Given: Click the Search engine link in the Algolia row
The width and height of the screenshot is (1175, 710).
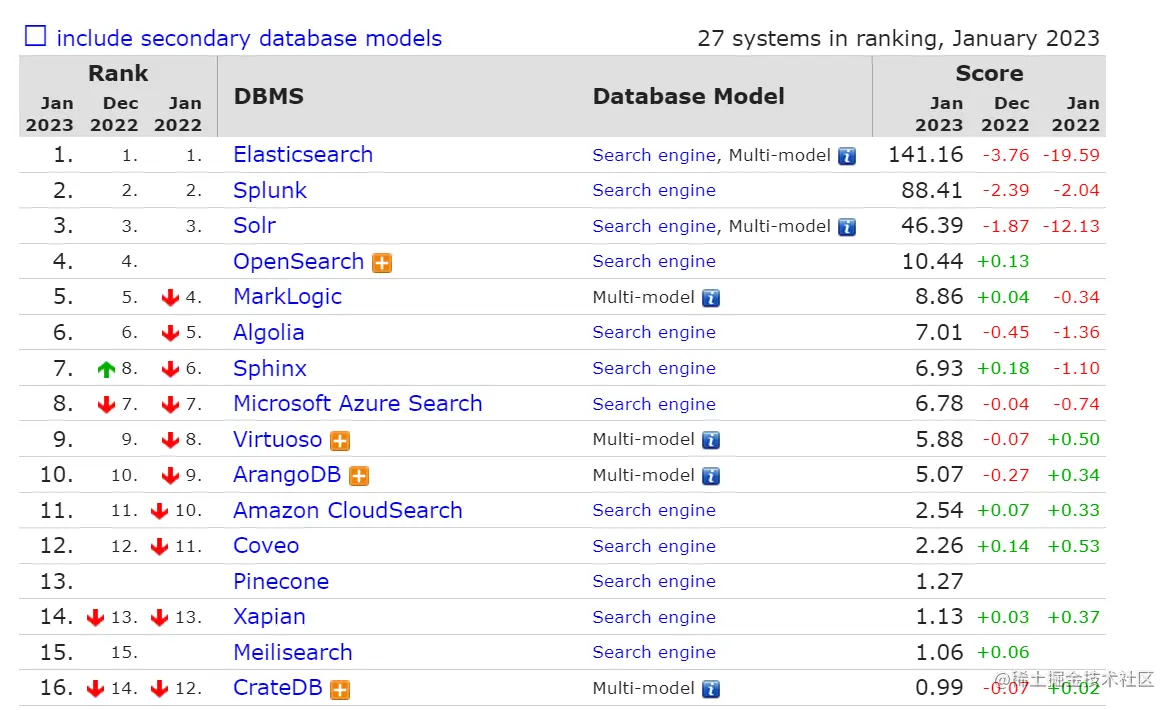Looking at the screenshot, I should pos(654,333).
